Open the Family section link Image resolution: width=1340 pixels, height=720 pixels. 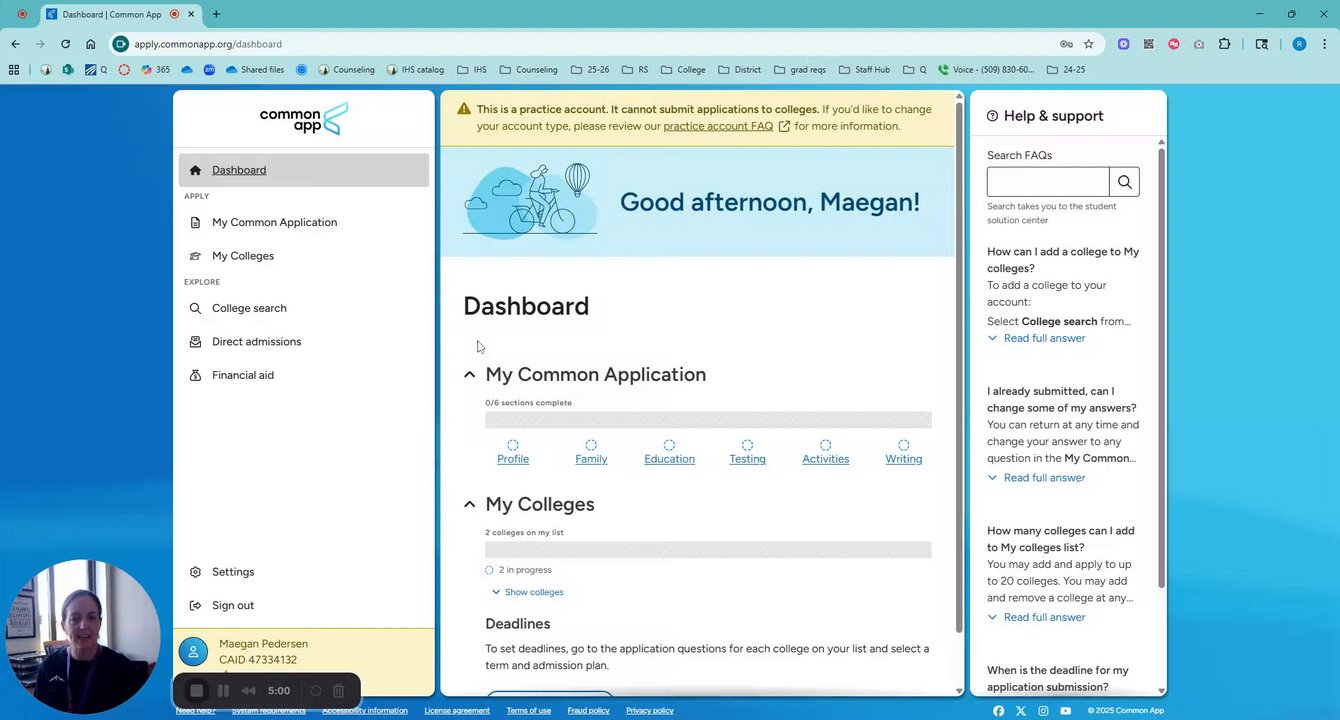[x=591, y=459]
